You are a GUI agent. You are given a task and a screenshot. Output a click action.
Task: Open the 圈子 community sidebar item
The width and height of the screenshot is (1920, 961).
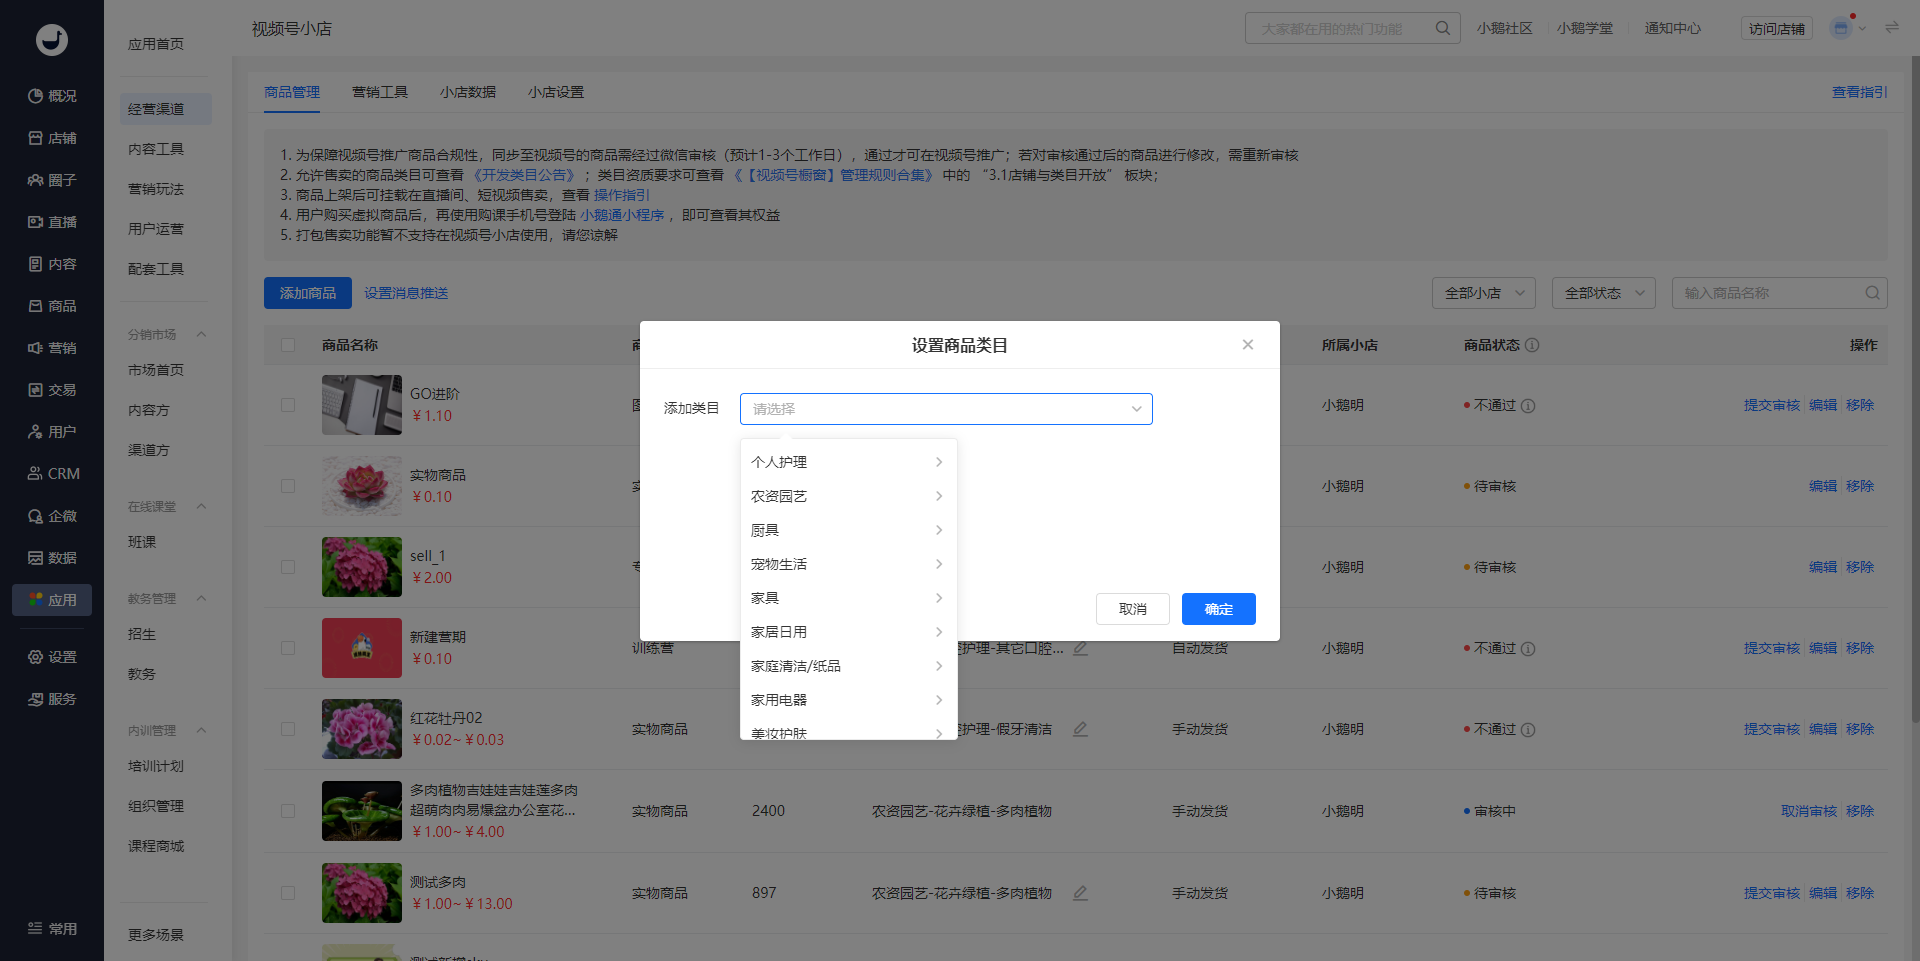pyautogui.click(x=52, y=180)
